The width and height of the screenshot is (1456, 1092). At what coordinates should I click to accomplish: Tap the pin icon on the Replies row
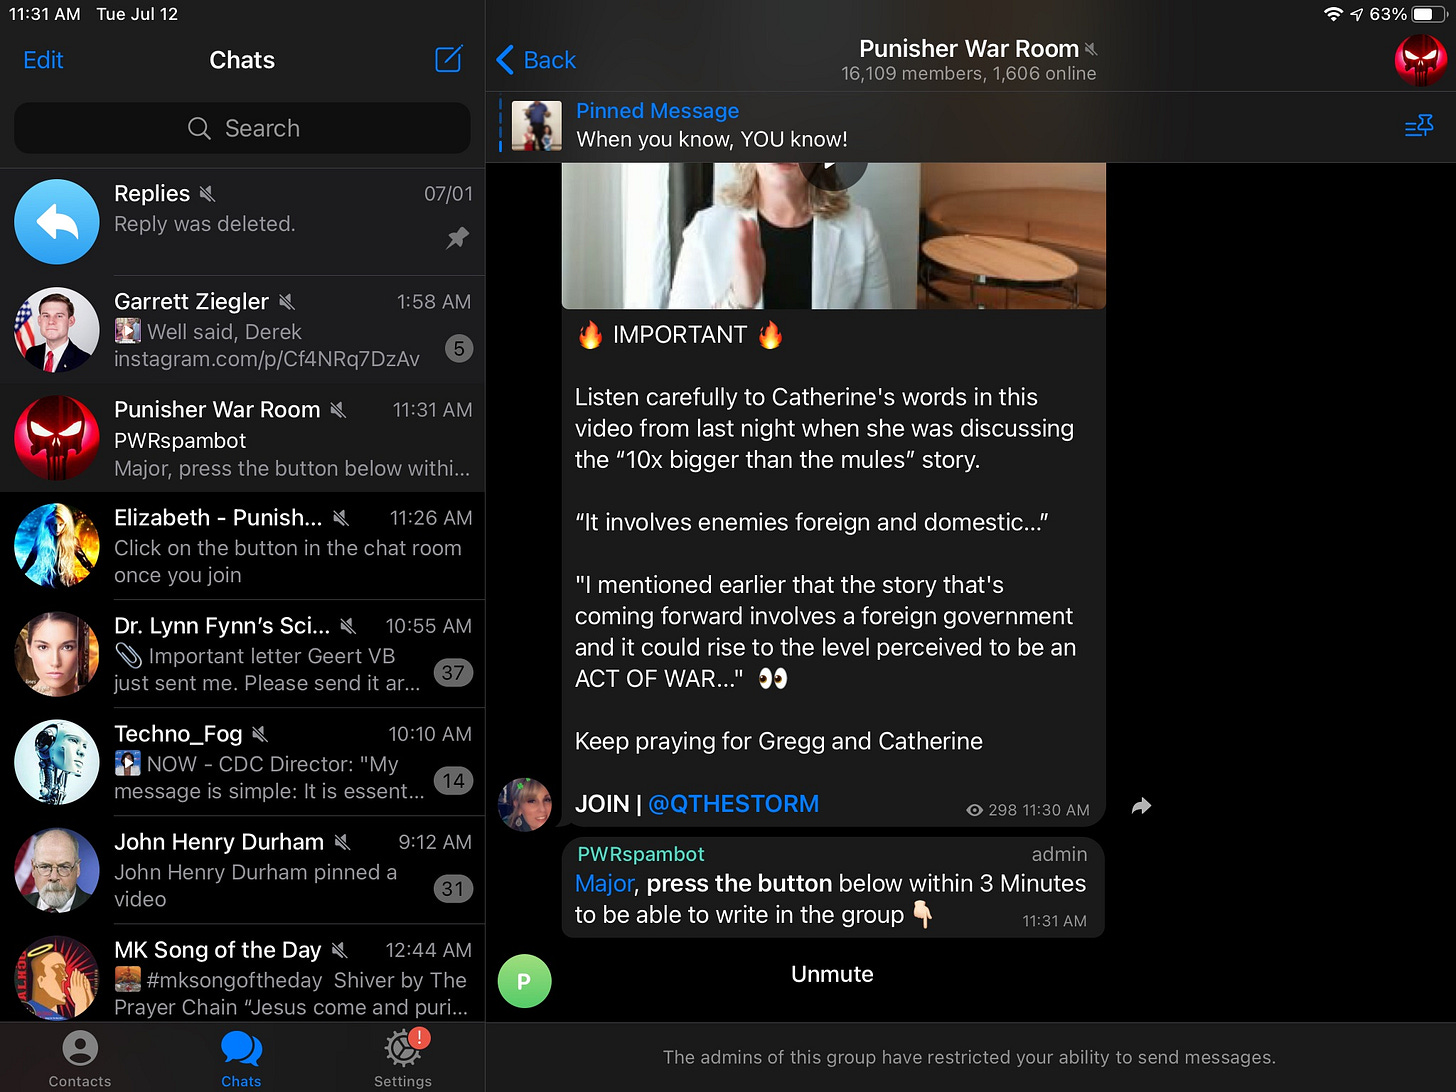click(457, 238)
